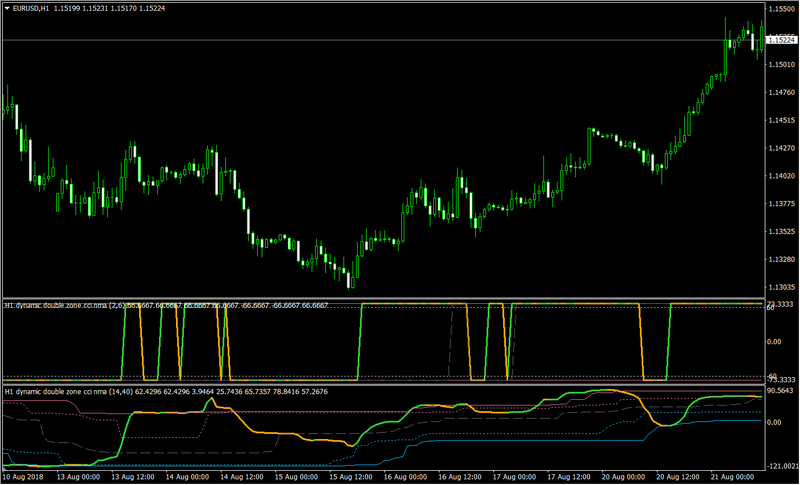This screenshot has height=485, width=800.
Task: Click the 14 Aug 12:00 time label
Action: pos(242,478)
